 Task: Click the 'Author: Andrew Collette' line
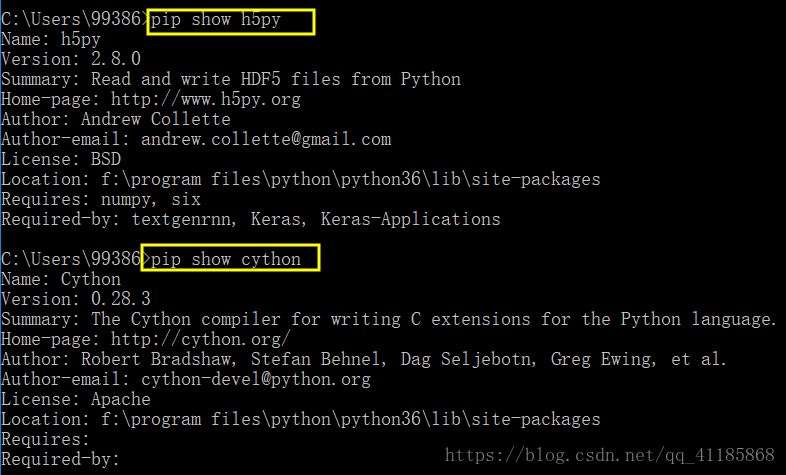(x=116, y=119)
